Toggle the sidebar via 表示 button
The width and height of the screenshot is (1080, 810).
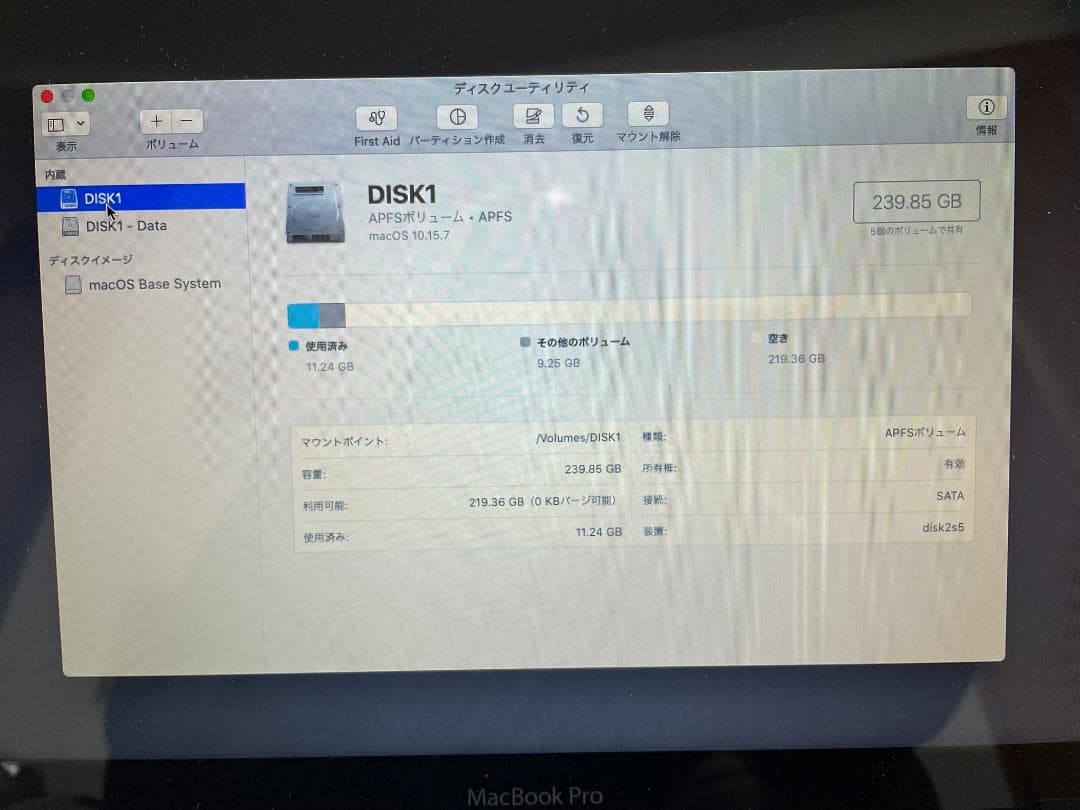pos(57,123)
